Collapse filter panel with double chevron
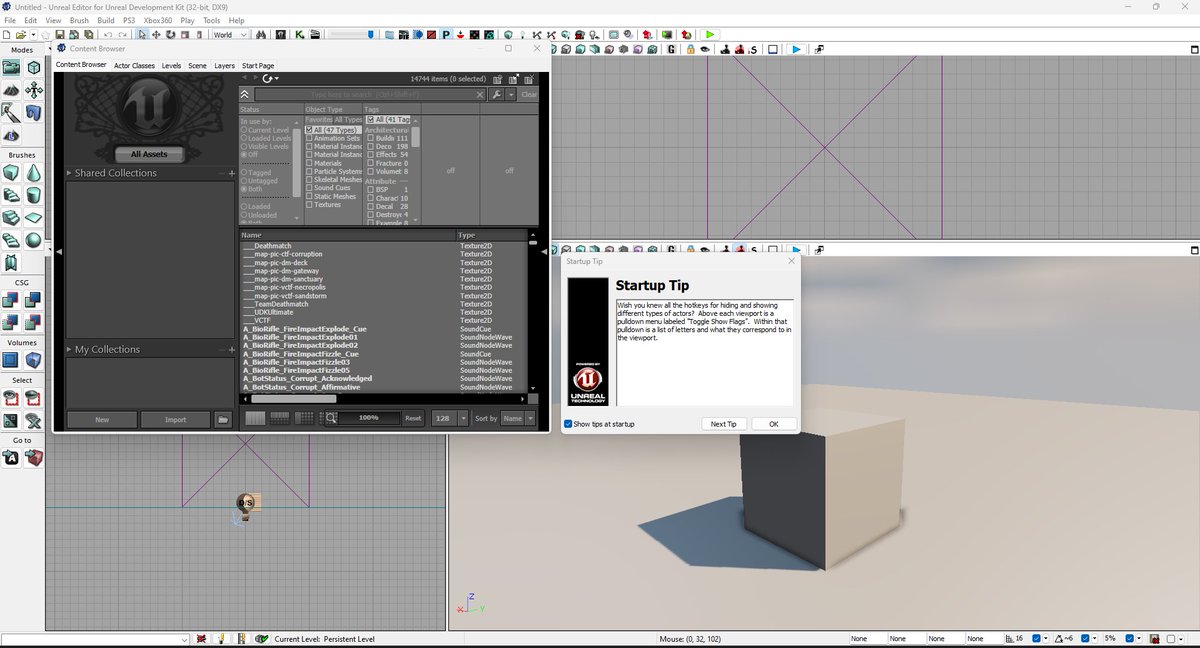 point(245,94)
